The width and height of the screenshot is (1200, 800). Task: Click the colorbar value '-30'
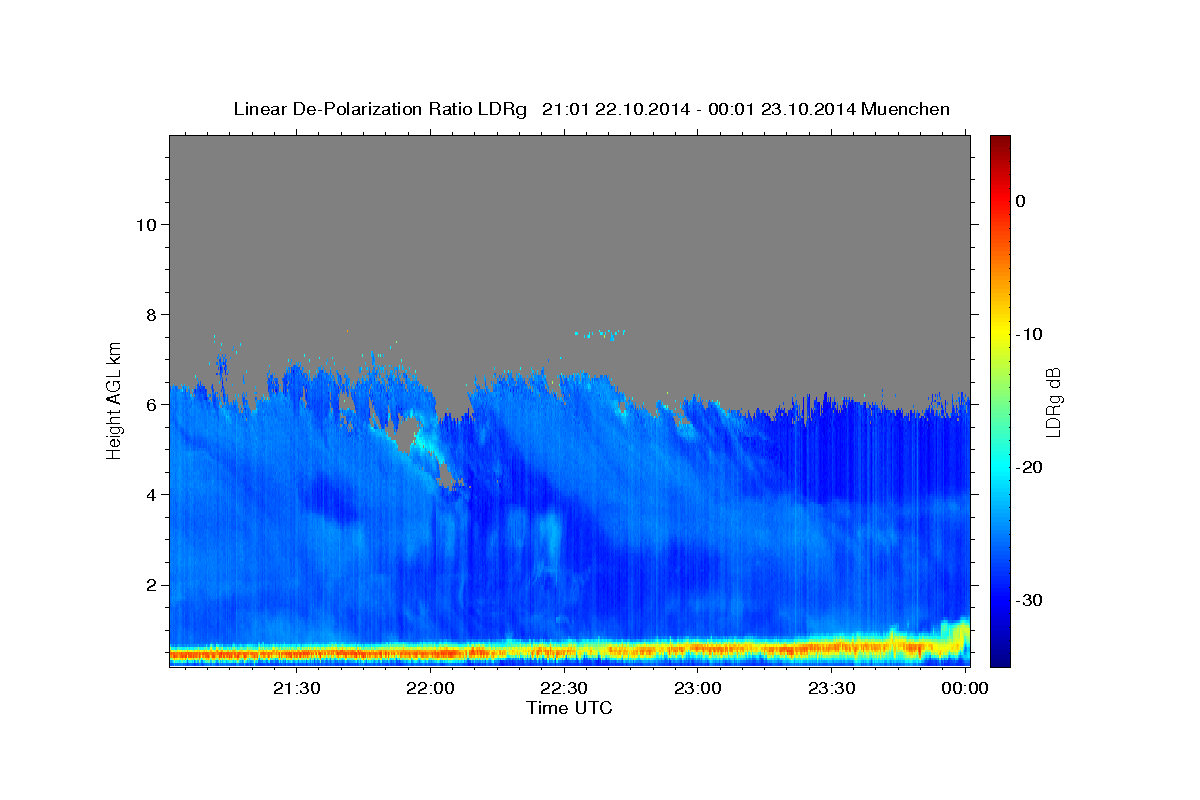(x=1029, y=600)
